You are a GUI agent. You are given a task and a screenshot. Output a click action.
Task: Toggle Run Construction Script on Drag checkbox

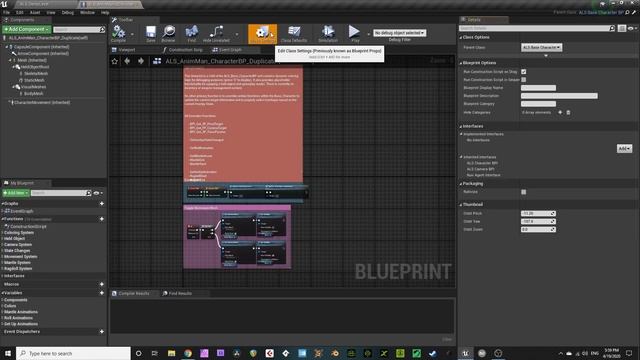coord(524,71)
